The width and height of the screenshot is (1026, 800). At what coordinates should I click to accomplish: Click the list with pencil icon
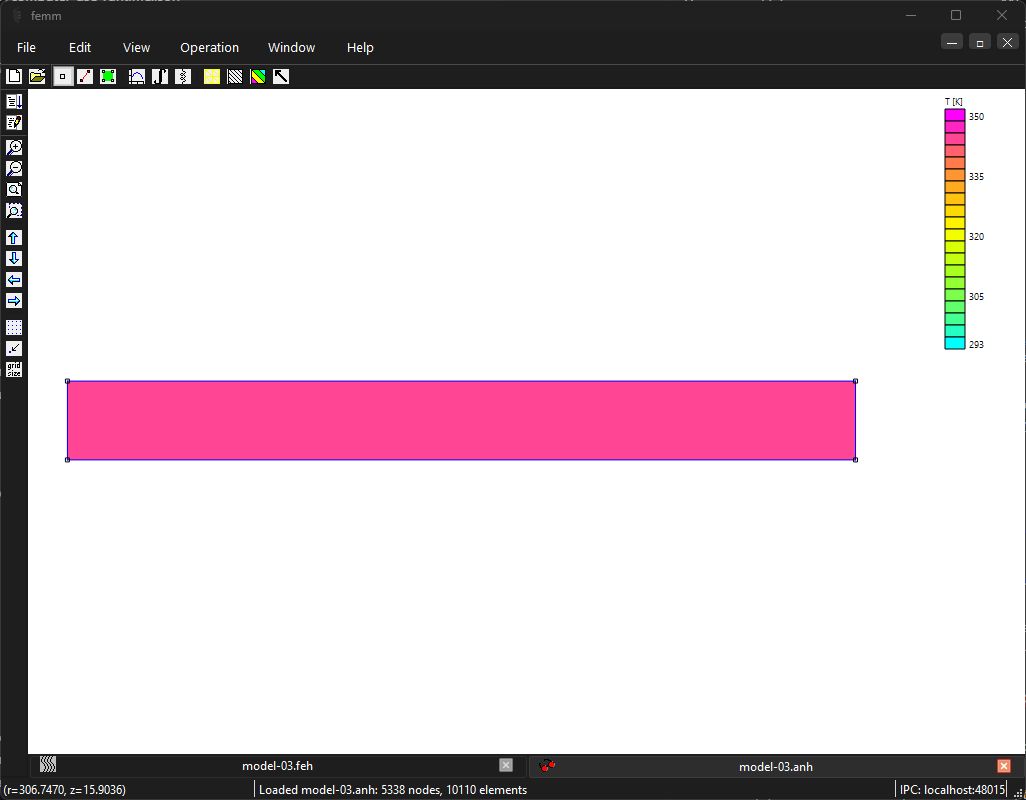click(14, 122)
